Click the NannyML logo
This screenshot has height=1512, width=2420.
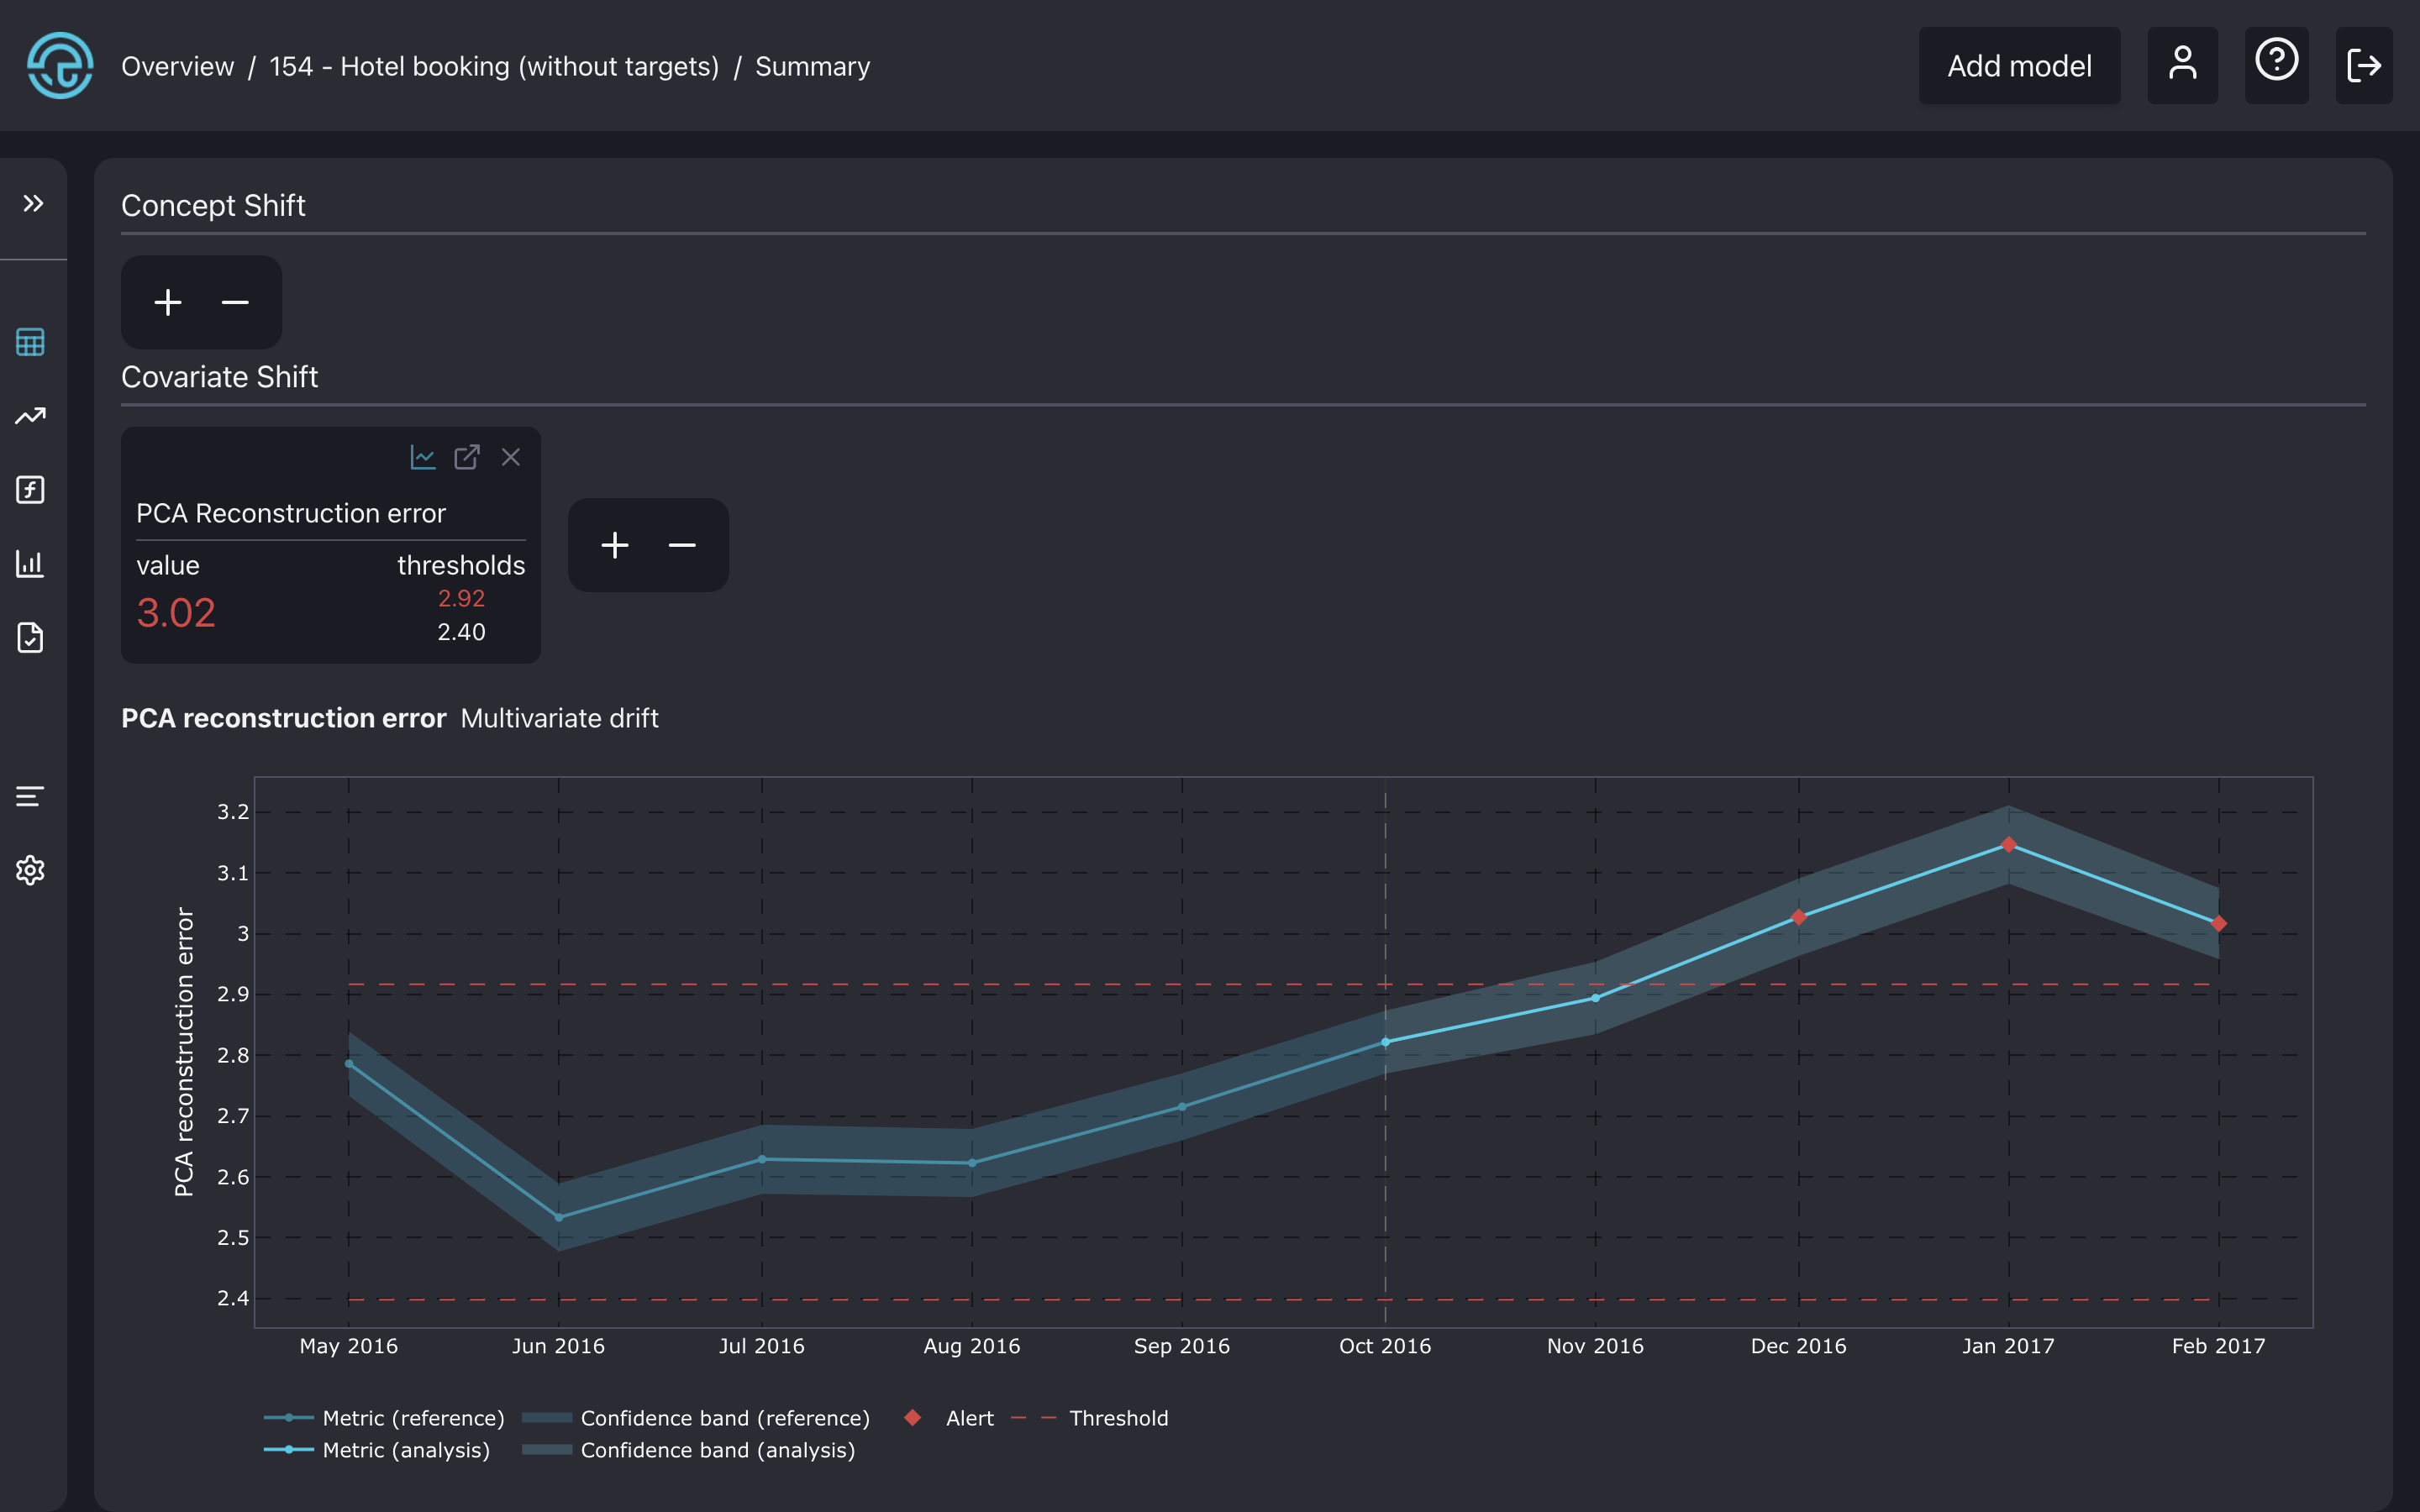tap(60, 66)
